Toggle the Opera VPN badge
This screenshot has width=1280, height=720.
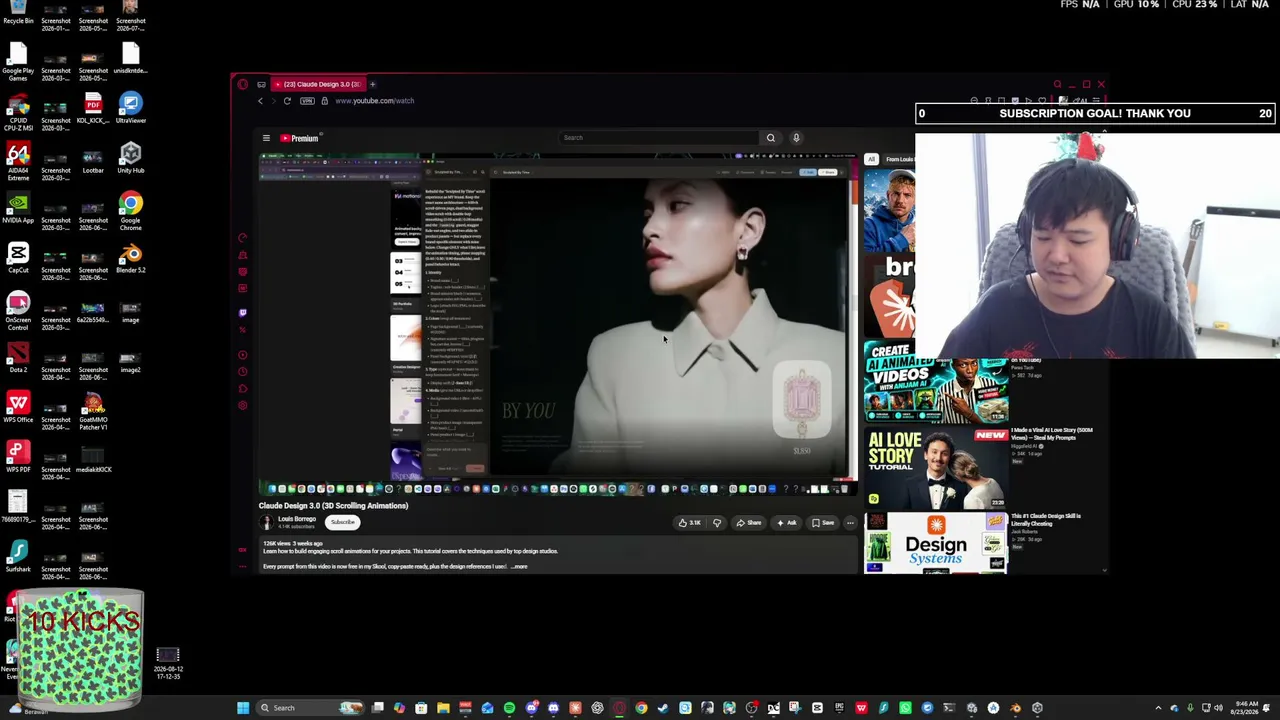307,101
